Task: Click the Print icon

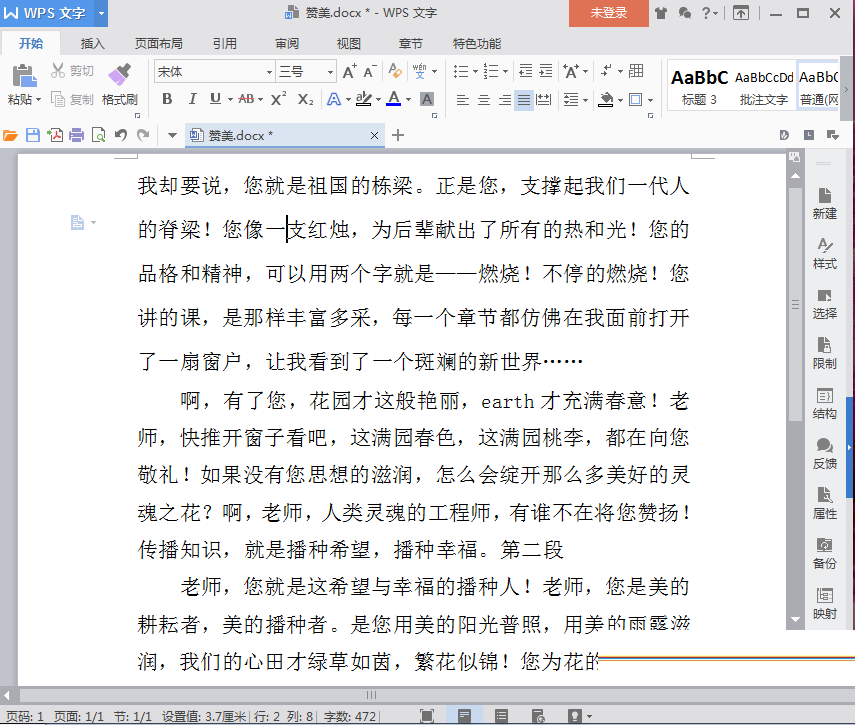Action: coord(76,135)
